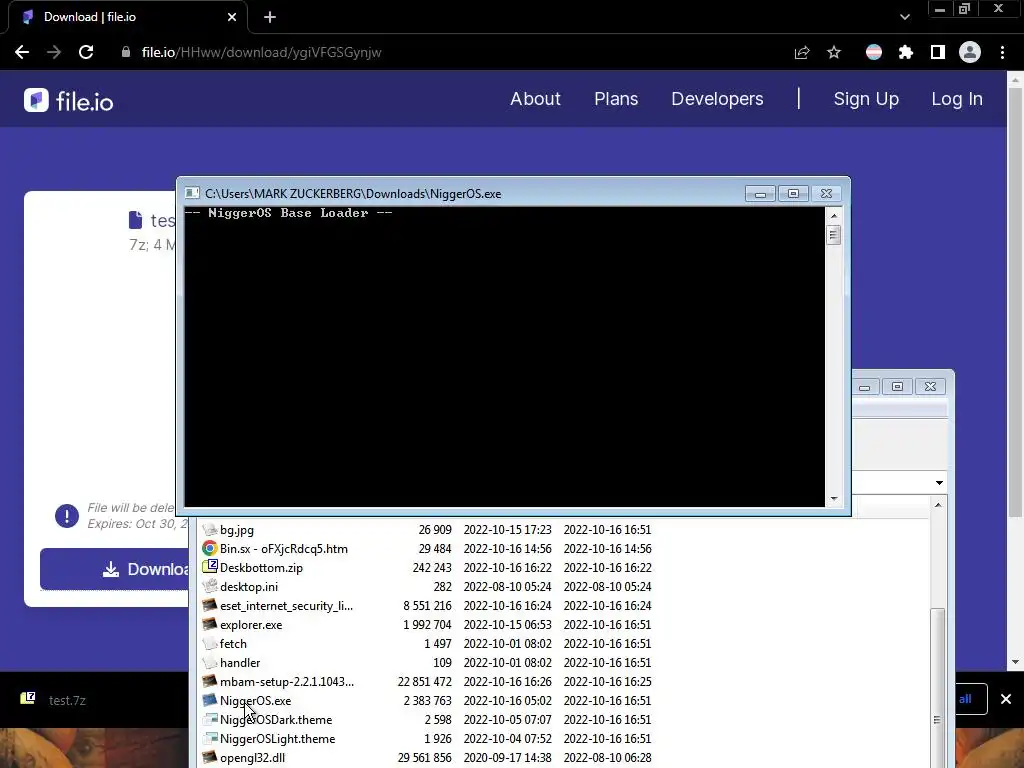Bookmark this page with the star icon

tap(834, 52)
